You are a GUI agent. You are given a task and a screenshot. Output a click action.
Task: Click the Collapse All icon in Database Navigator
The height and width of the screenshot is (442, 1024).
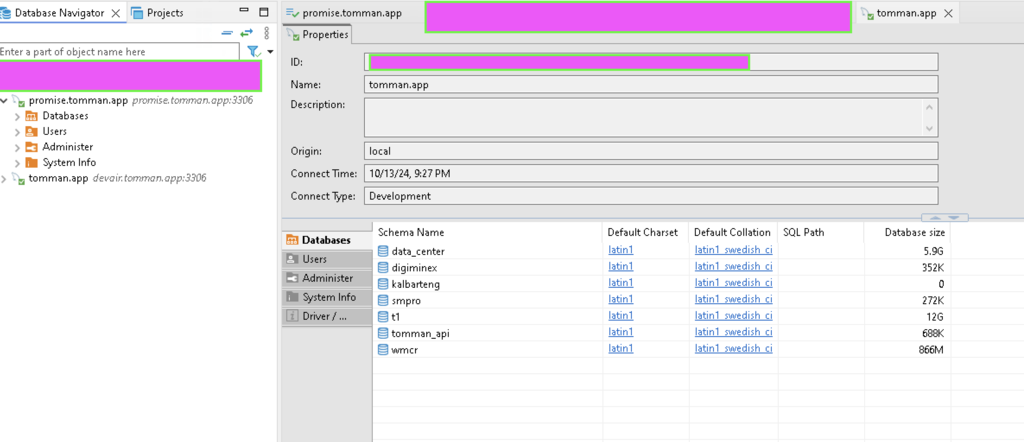pos(227,33)
